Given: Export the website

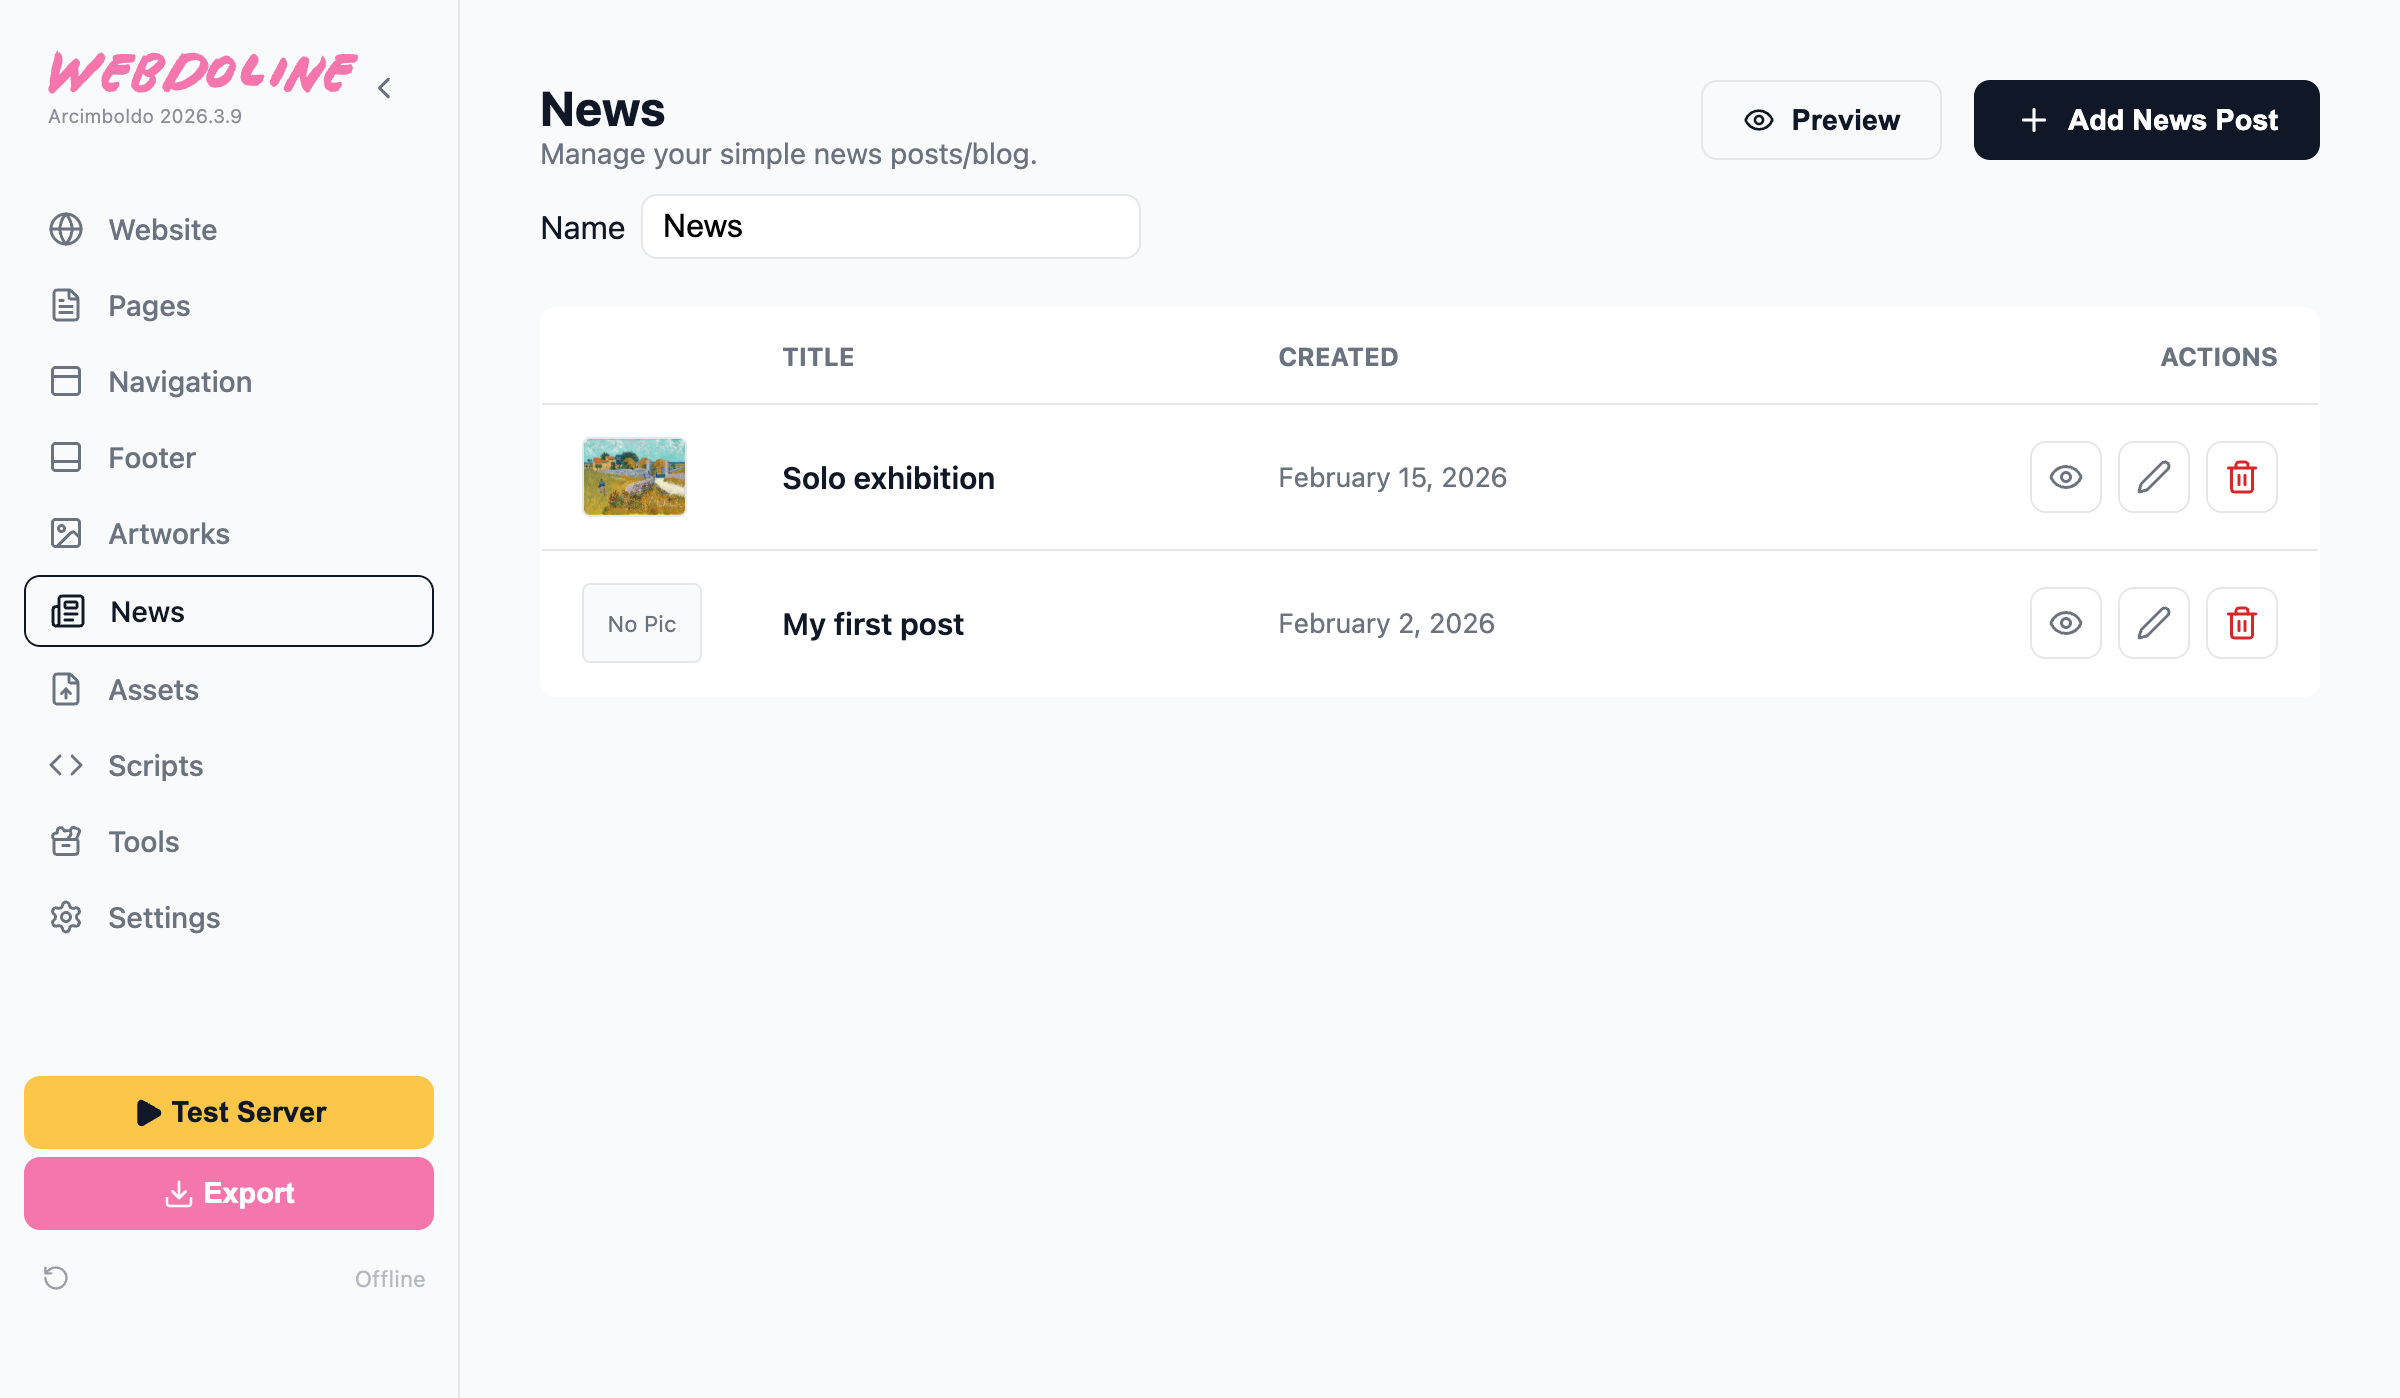Looking at the screenshot, I should (x=228, y=1192).
